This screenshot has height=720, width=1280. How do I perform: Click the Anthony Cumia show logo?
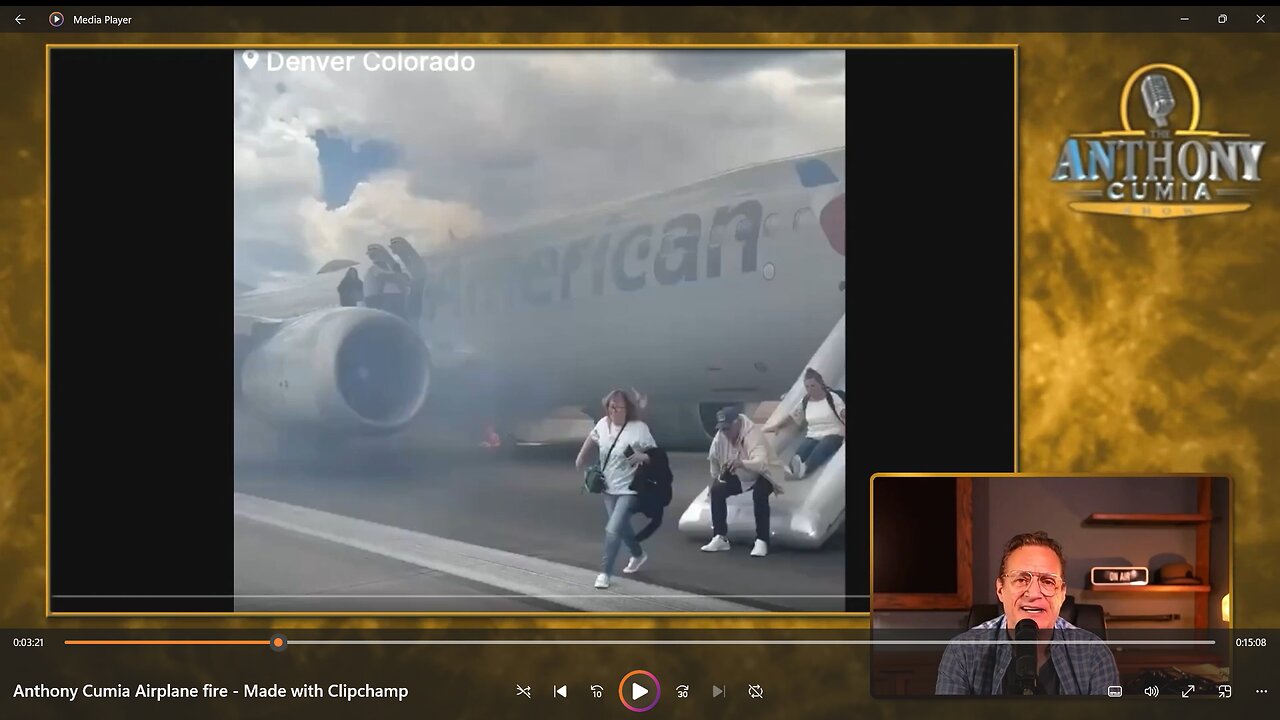pyautogui.click(x=1158, y=140)
